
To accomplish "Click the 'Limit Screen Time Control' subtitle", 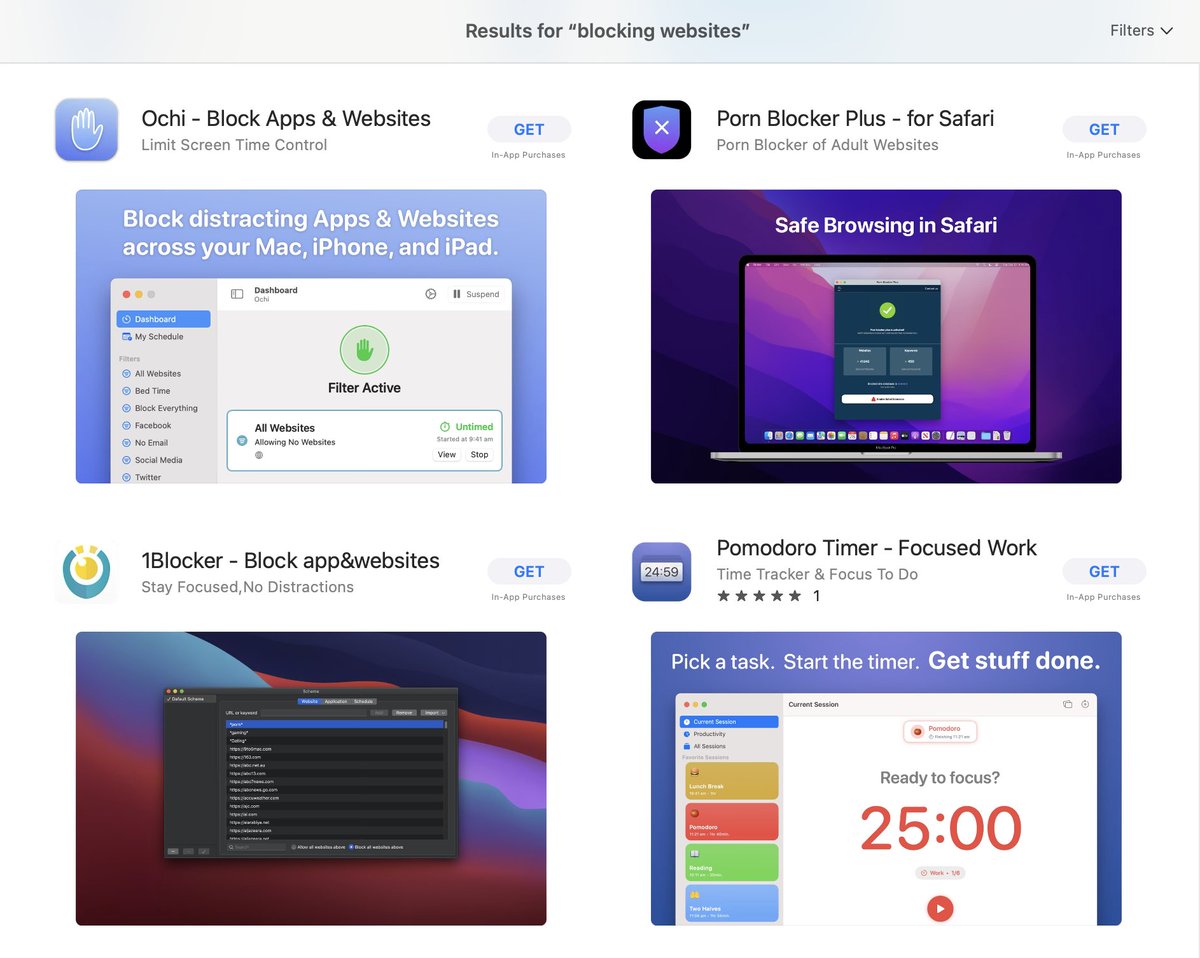I will [234, 145].
